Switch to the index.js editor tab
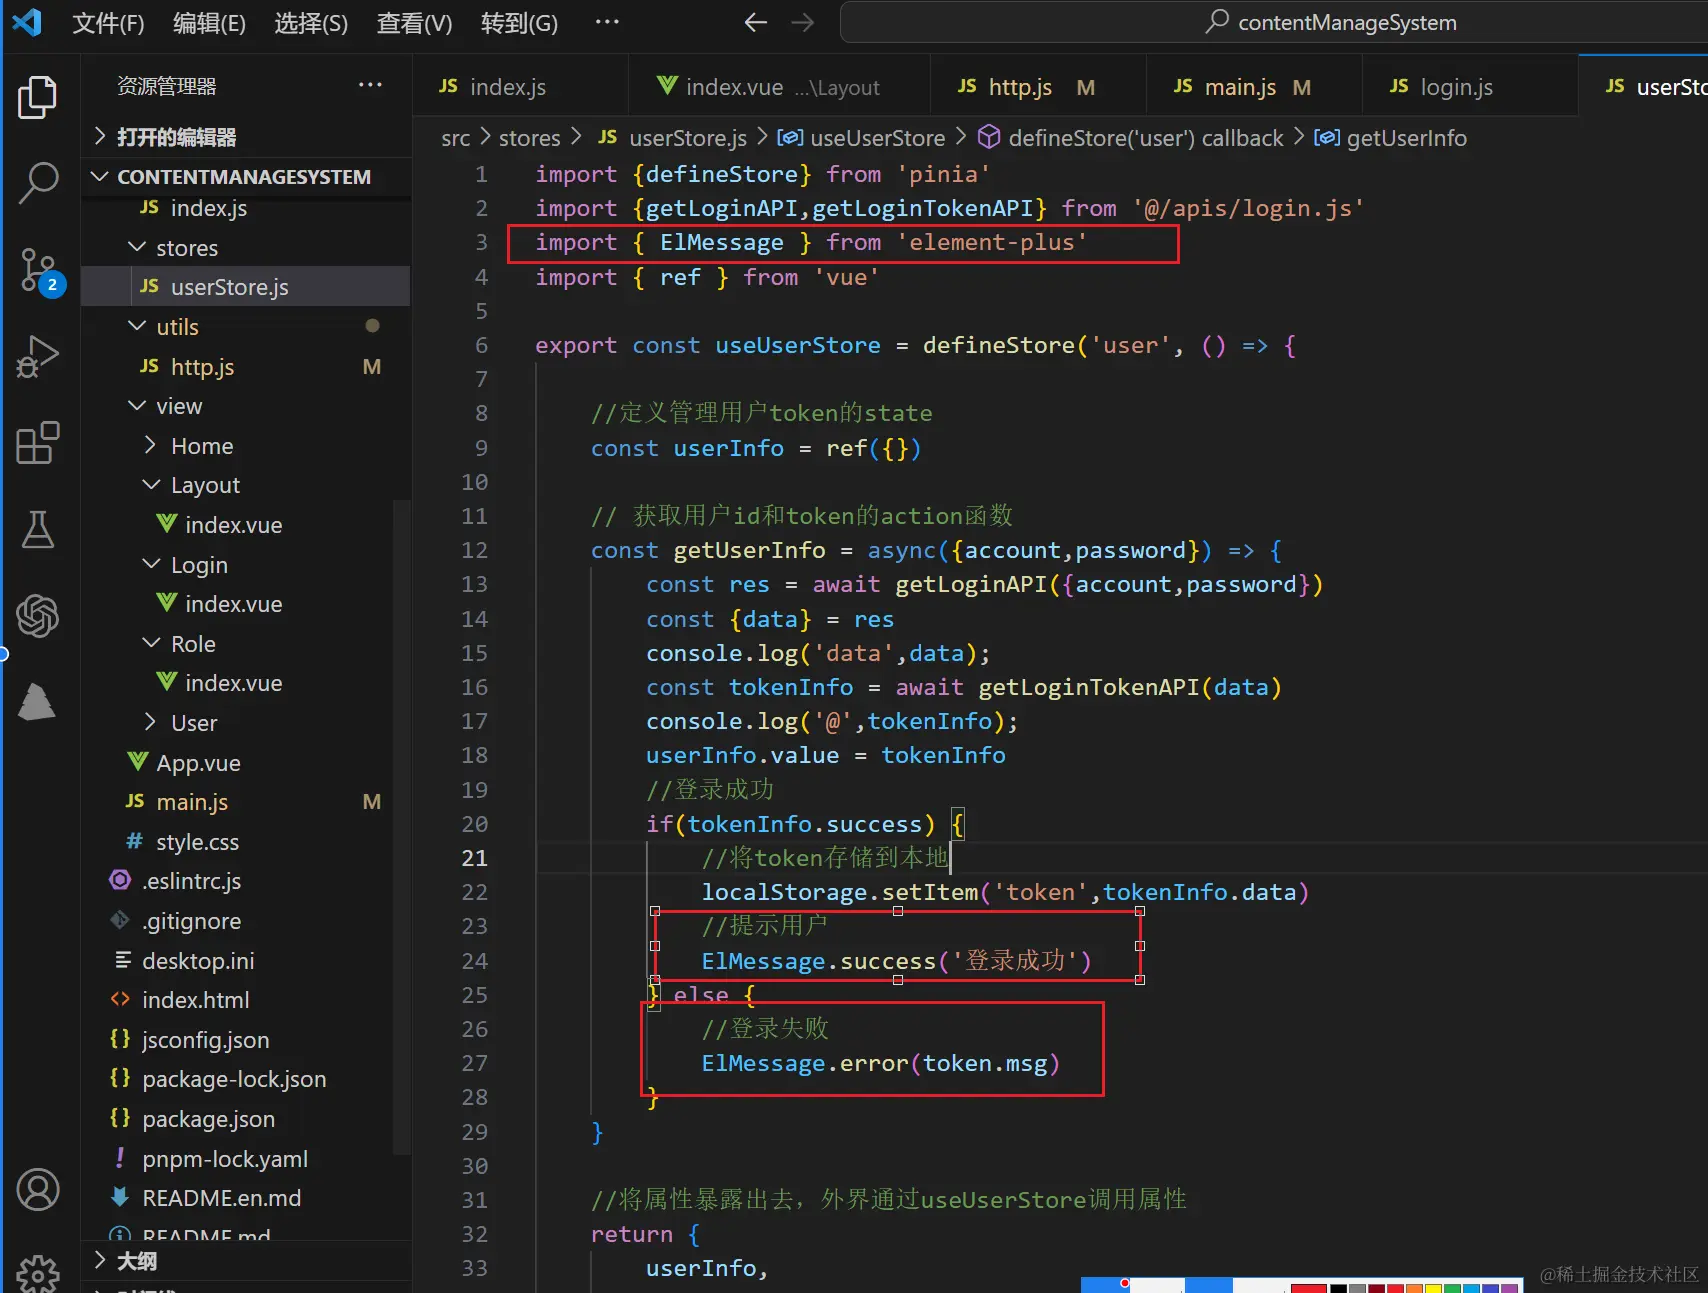This screenshot has width=1708, height=1293. click(x=521, y=87)
